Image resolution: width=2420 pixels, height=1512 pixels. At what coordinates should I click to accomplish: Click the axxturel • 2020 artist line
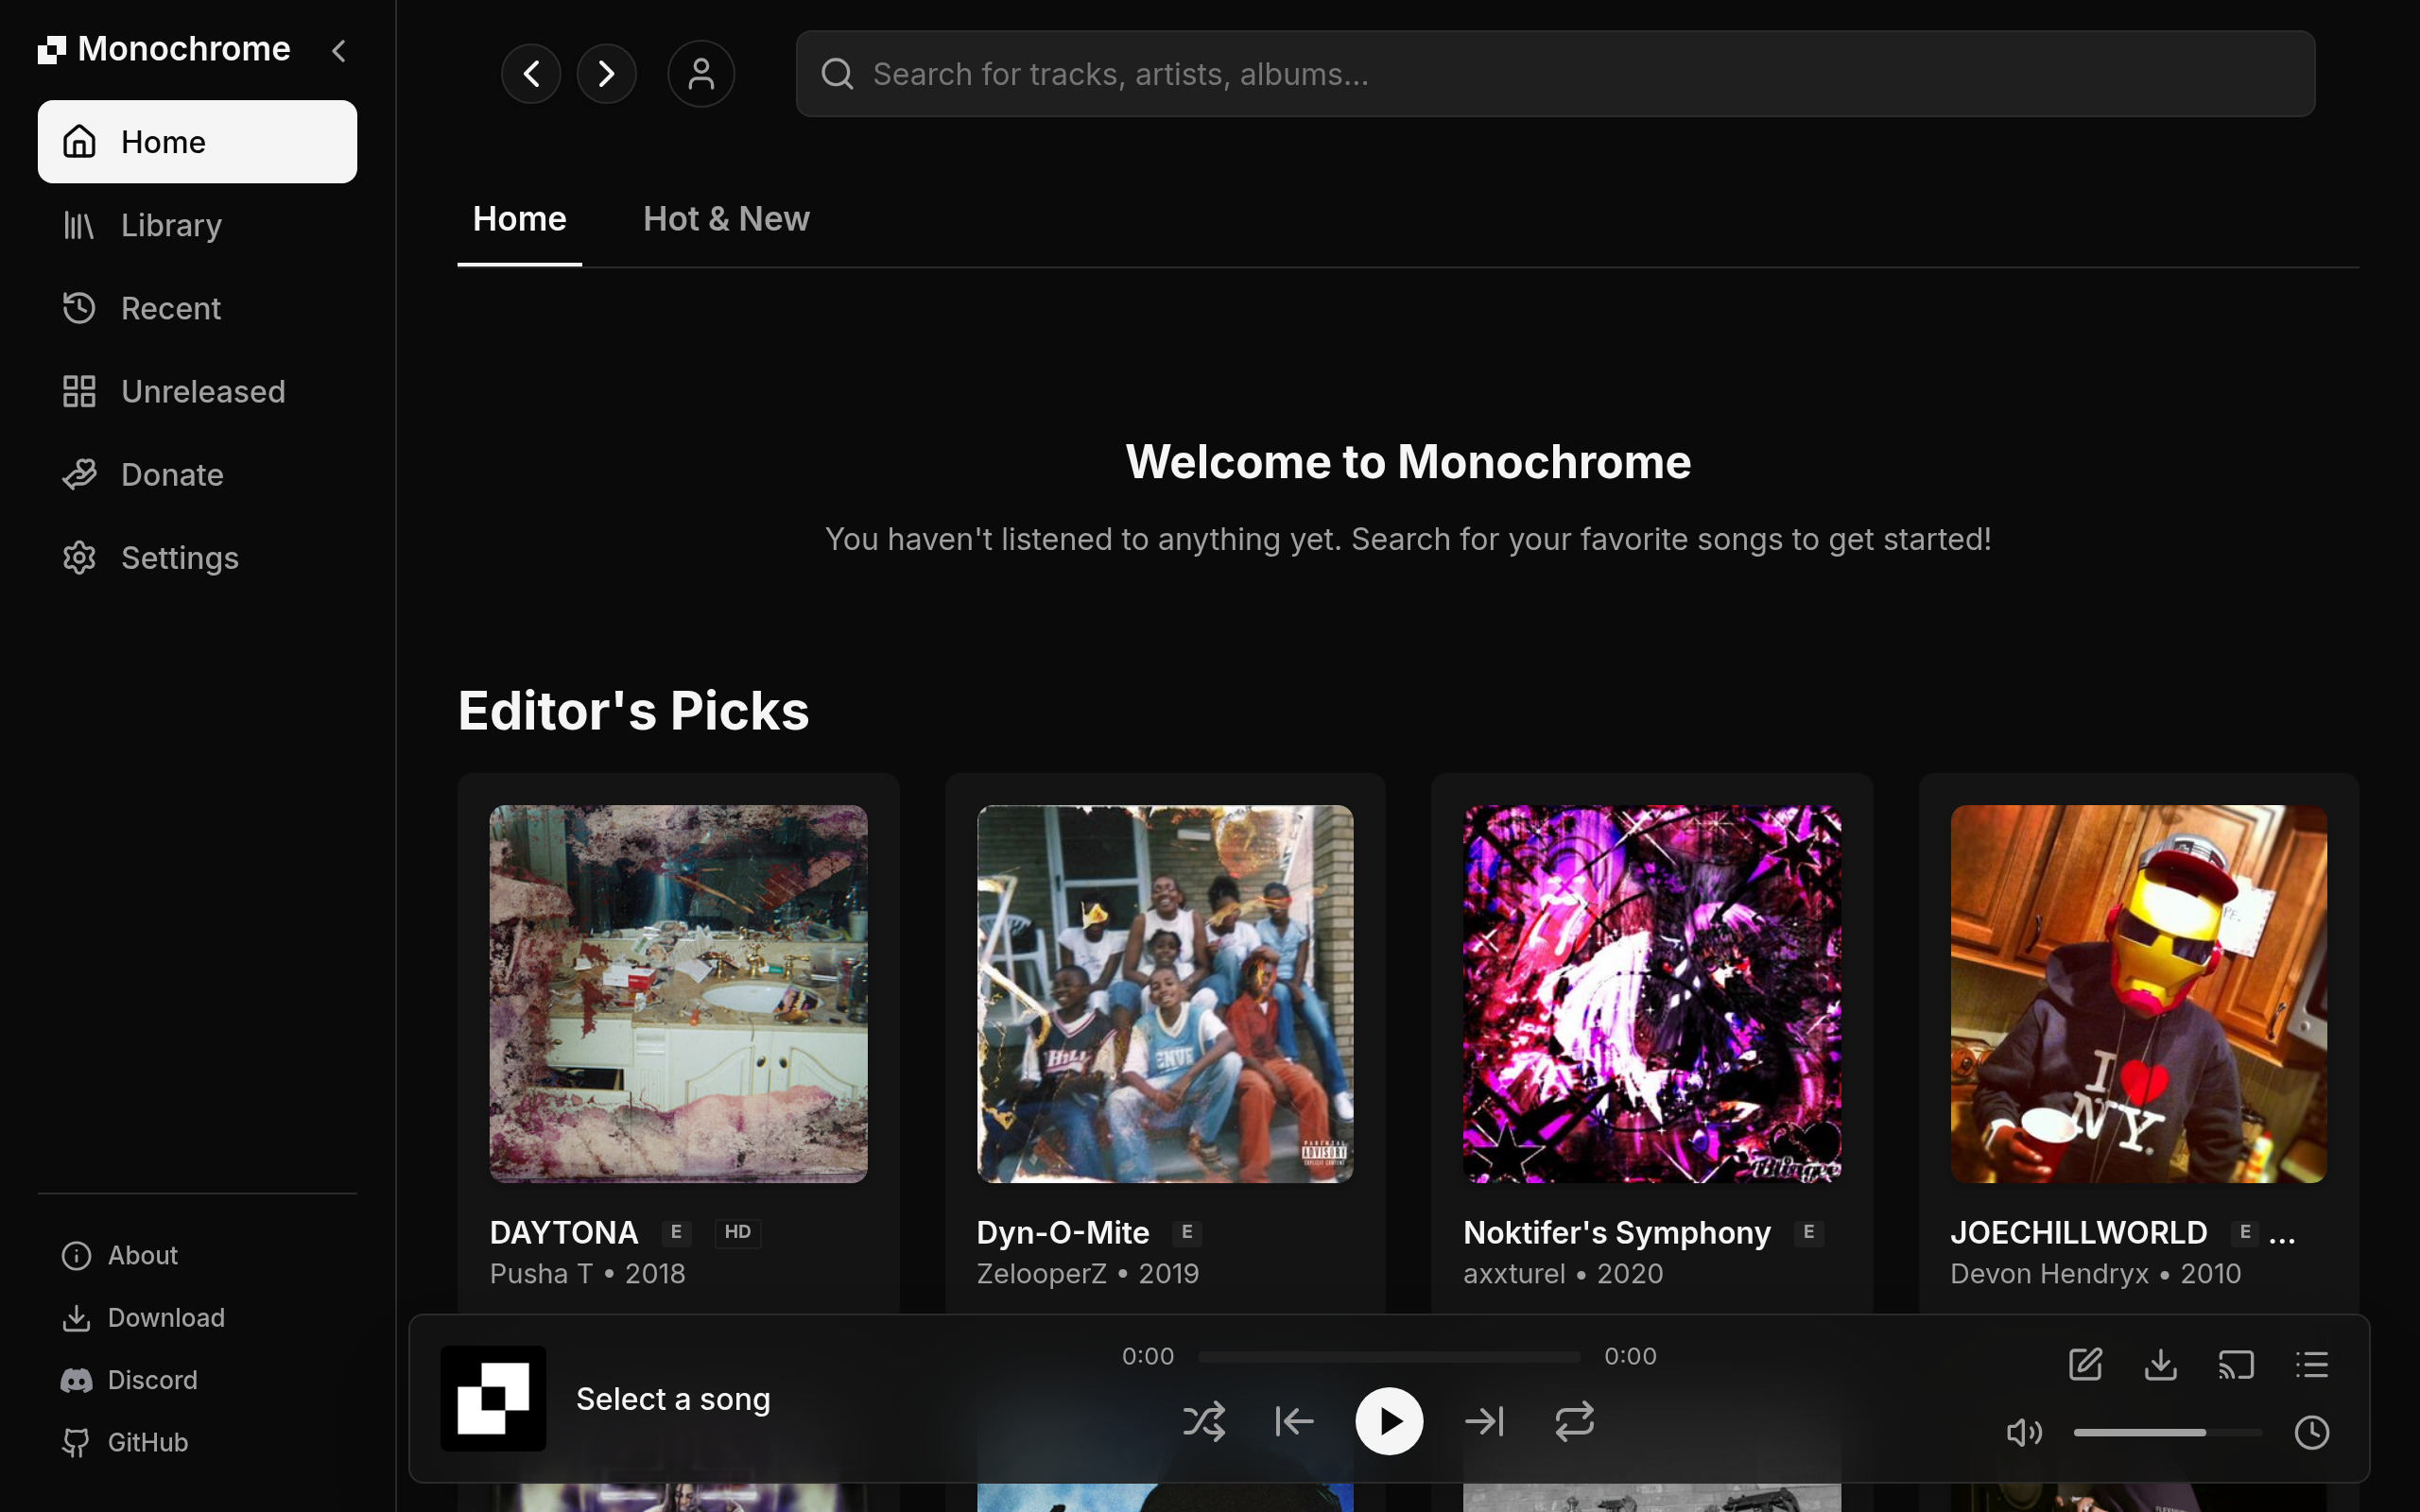click(x=1563, y=1273)
